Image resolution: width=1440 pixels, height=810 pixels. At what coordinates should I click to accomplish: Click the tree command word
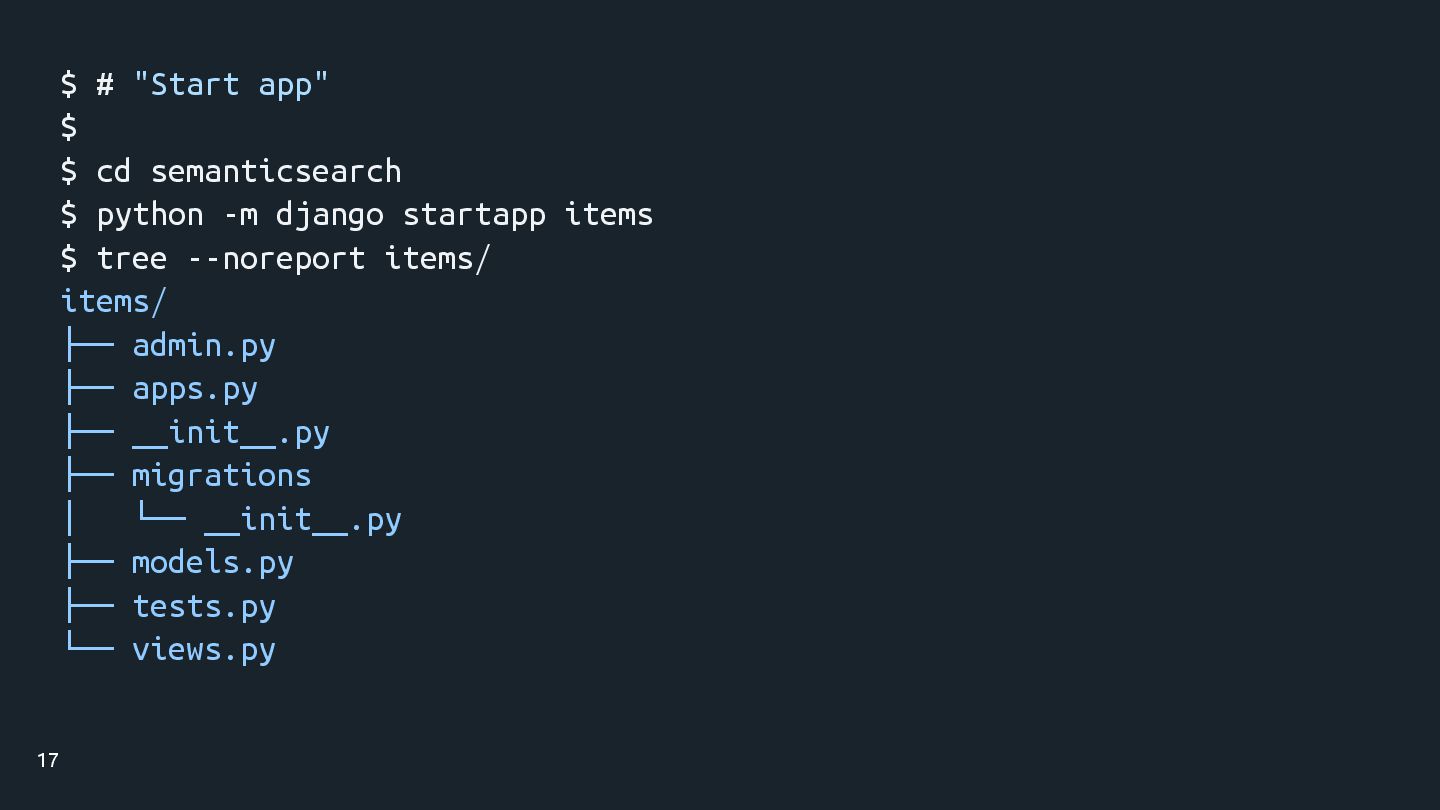[131, 258]
